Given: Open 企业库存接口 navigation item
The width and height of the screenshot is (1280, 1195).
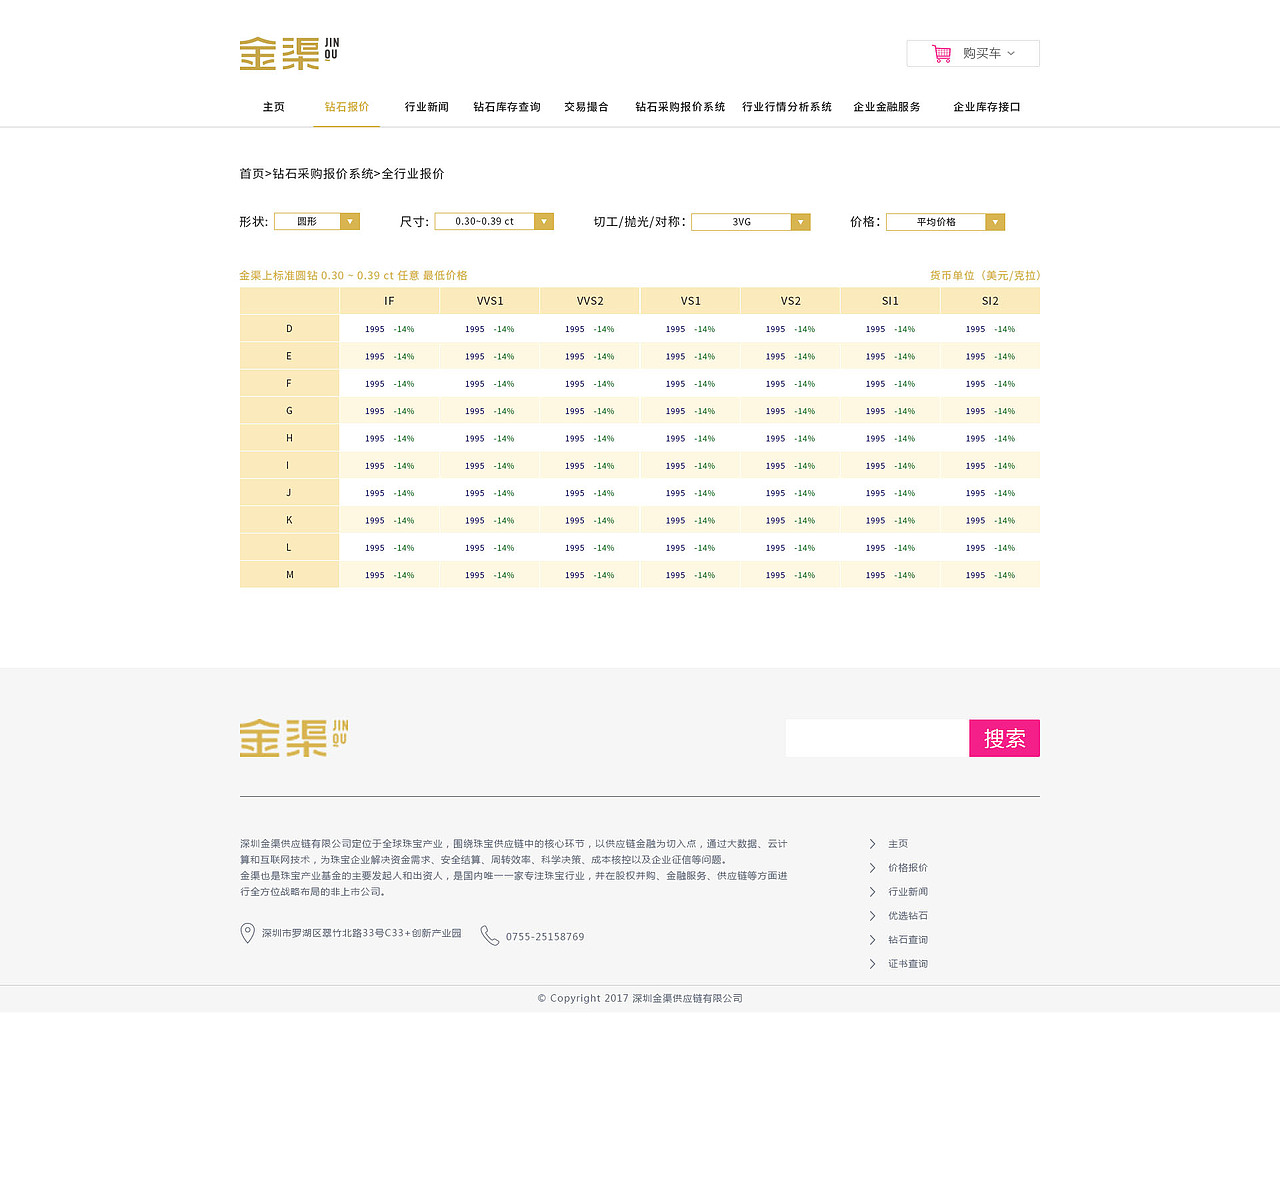Looking at the screenshot, I should point(987,107).
